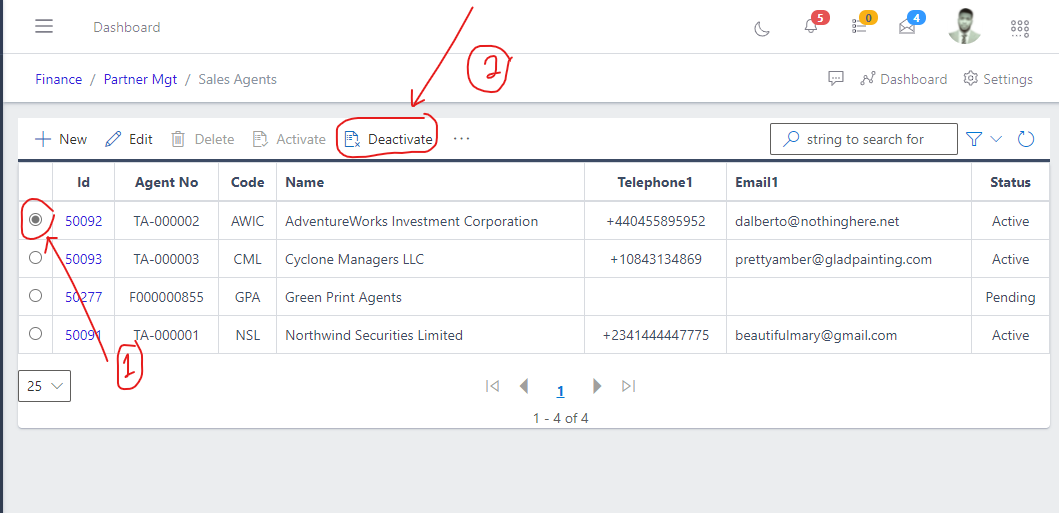
Task: Sort by the Id column header
Action: tap(84, 182)
